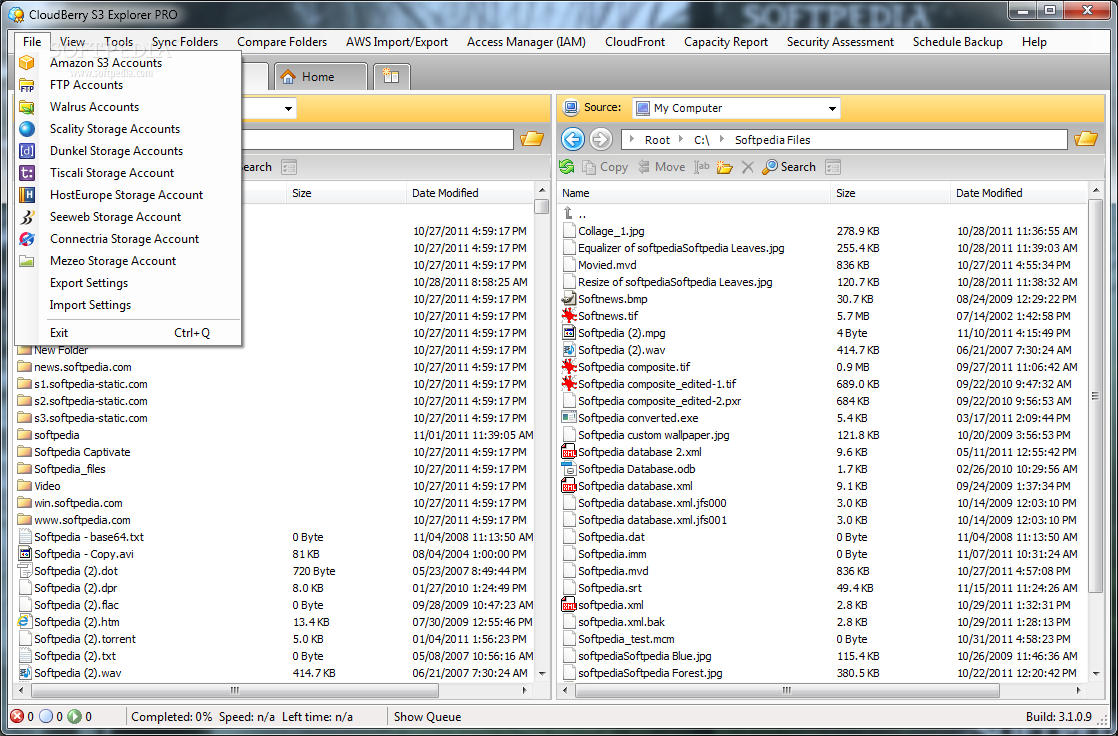The height and width of the screenshot is (736, 1118).
Task: Click the Delete X icon in right pane
Action: (x=747, y=168)
